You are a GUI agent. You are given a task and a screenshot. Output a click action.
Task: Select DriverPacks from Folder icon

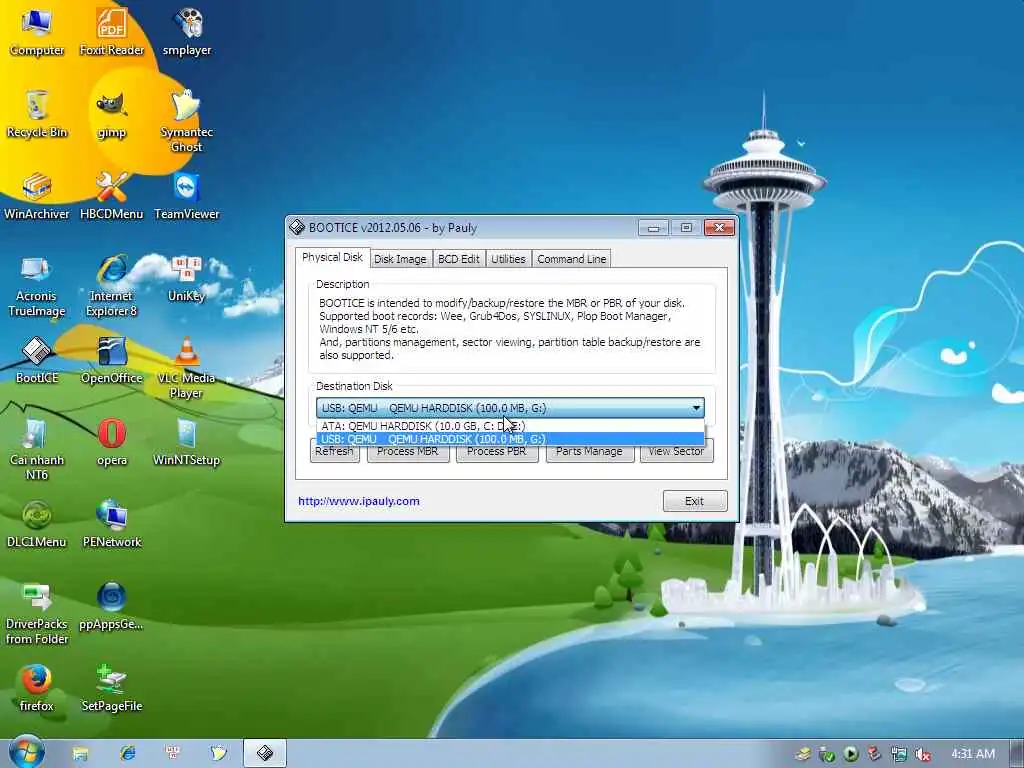point(37,613)
